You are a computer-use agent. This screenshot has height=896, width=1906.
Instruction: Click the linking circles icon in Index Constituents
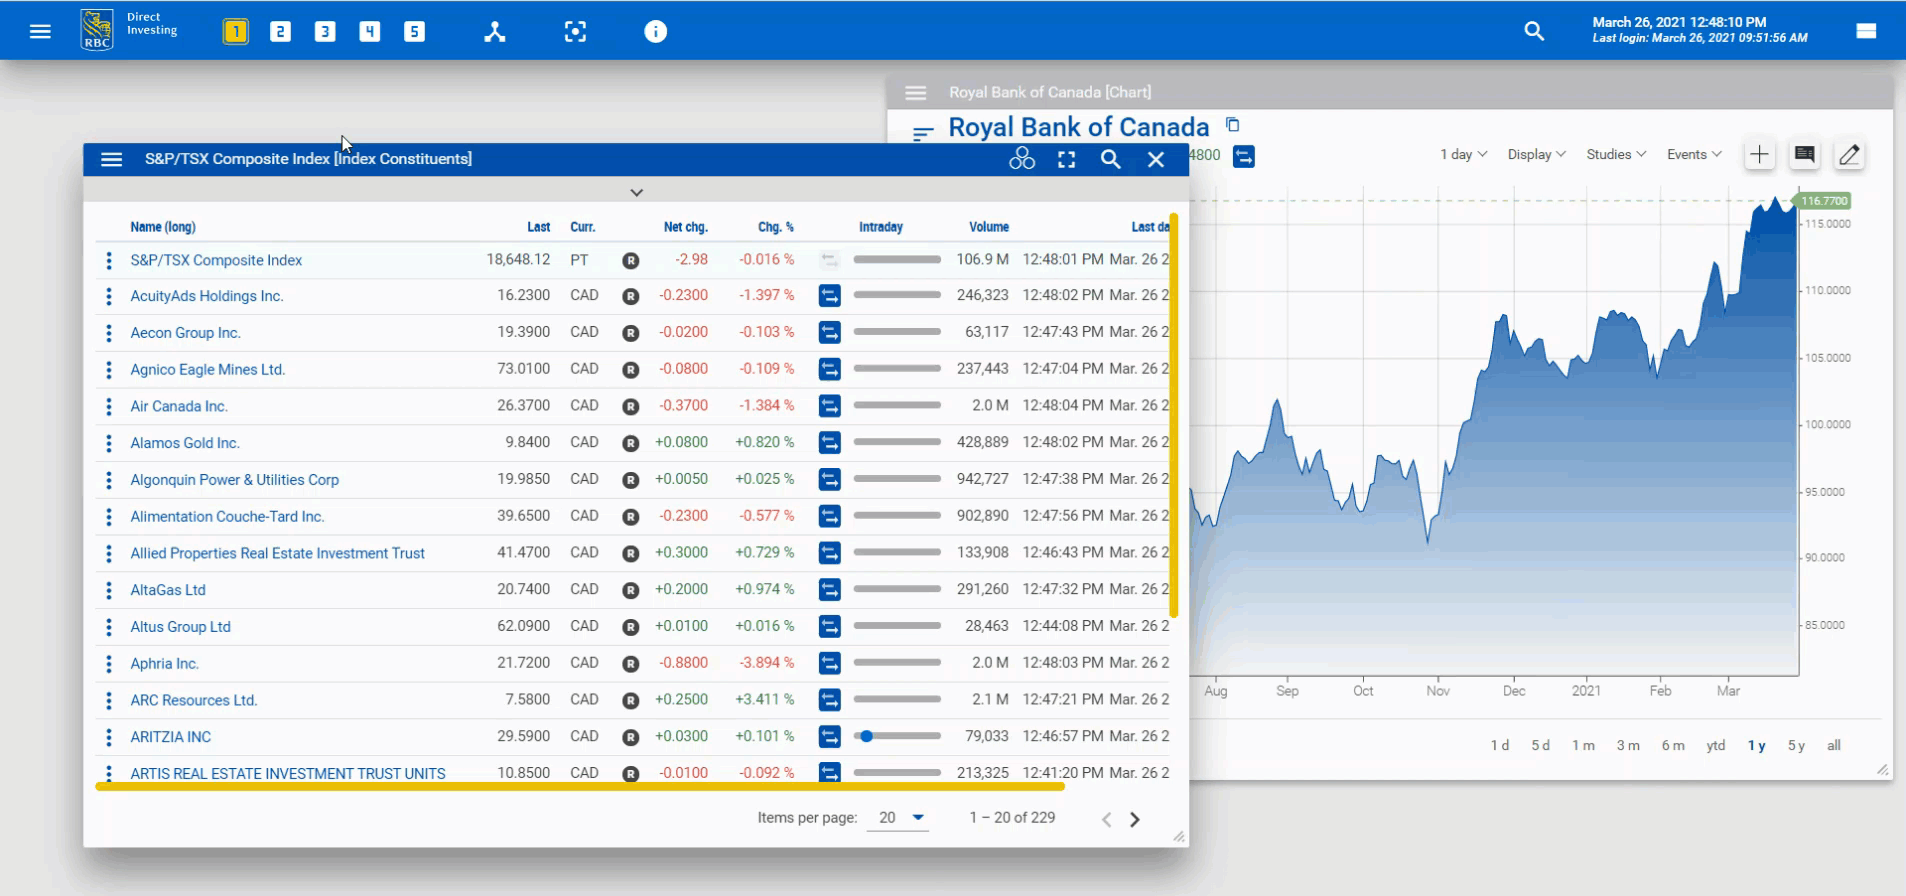point(1022,159)
